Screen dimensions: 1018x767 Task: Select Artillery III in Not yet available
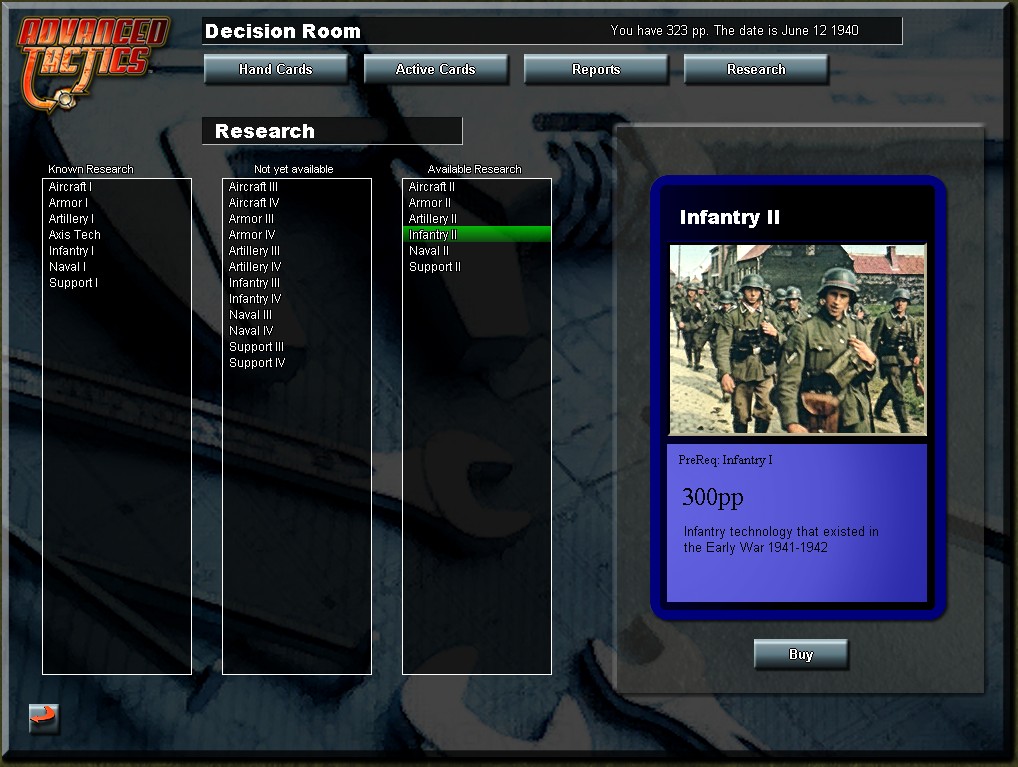(x=297, y=251)
